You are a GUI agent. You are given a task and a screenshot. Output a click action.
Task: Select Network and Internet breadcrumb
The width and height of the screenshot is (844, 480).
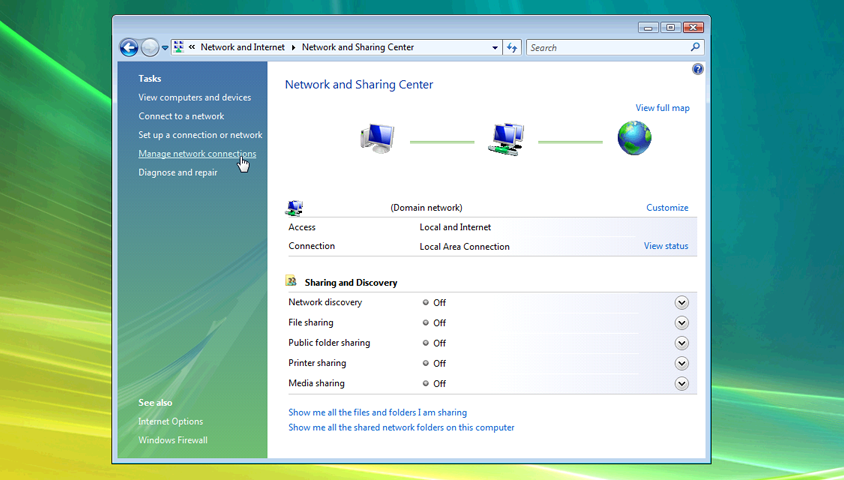point(242,47)
